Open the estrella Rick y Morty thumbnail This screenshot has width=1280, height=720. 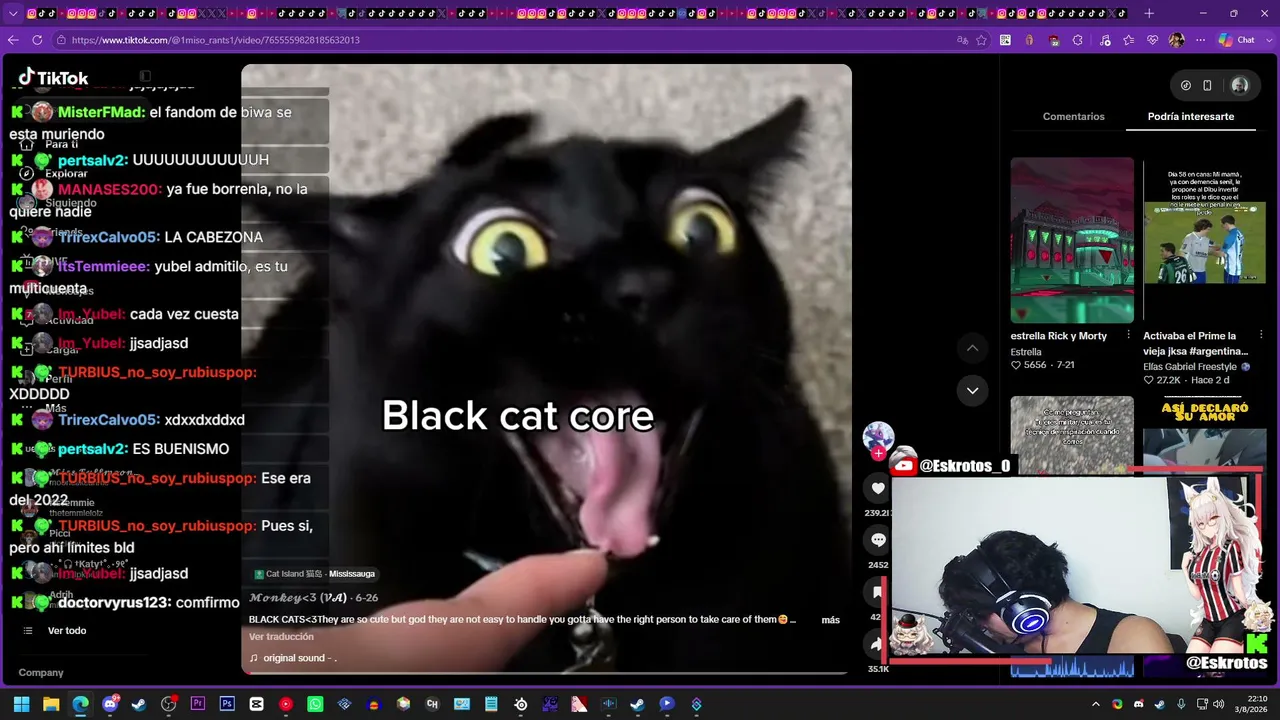coord(1072,240)
